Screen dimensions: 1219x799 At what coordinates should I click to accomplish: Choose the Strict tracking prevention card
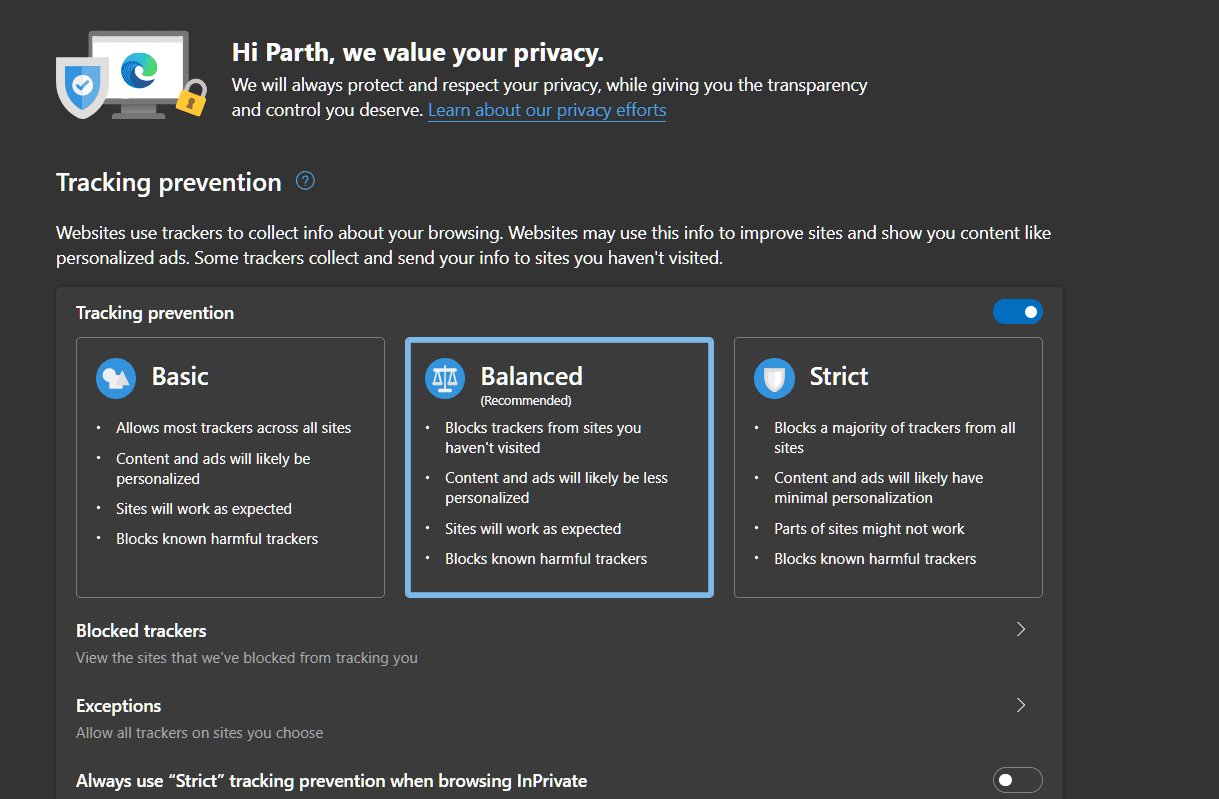[888, 467]
